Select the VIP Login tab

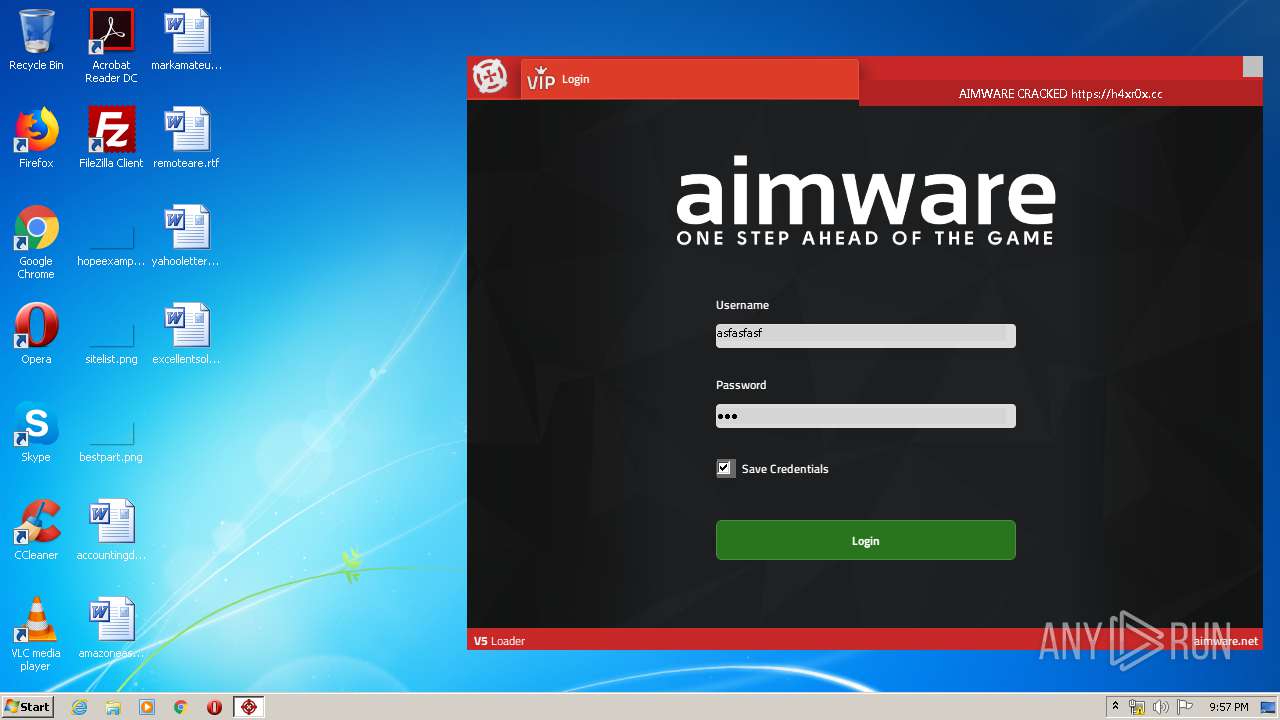tap(689, 79)
